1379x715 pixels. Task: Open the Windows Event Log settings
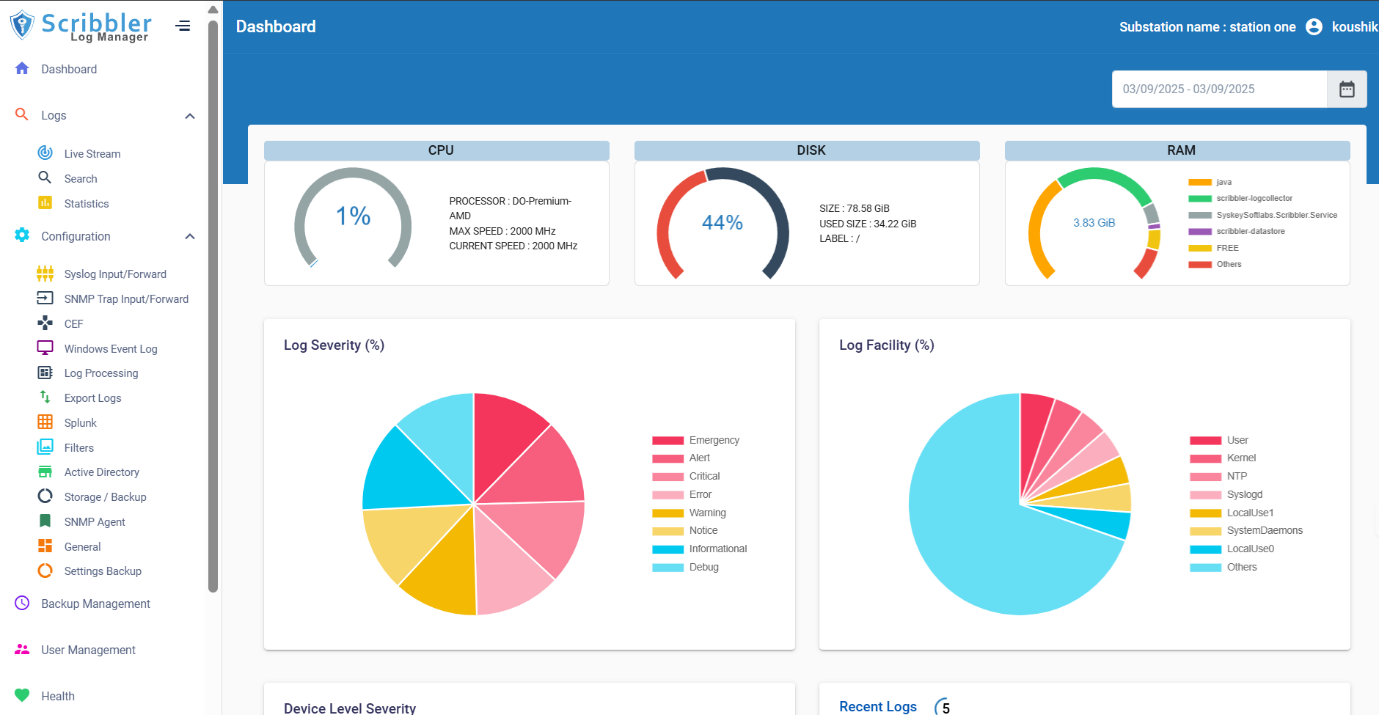pos(111,348)
